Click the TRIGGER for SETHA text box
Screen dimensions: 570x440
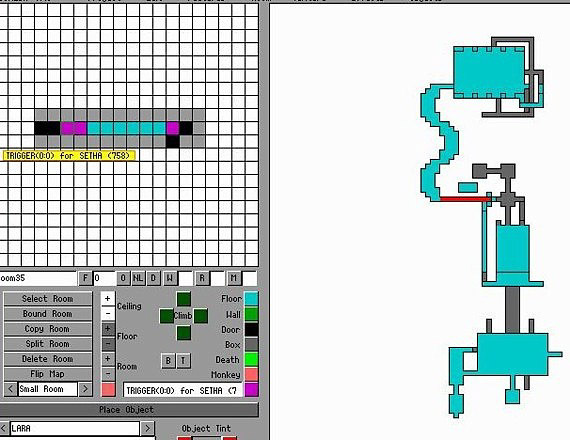183,390
